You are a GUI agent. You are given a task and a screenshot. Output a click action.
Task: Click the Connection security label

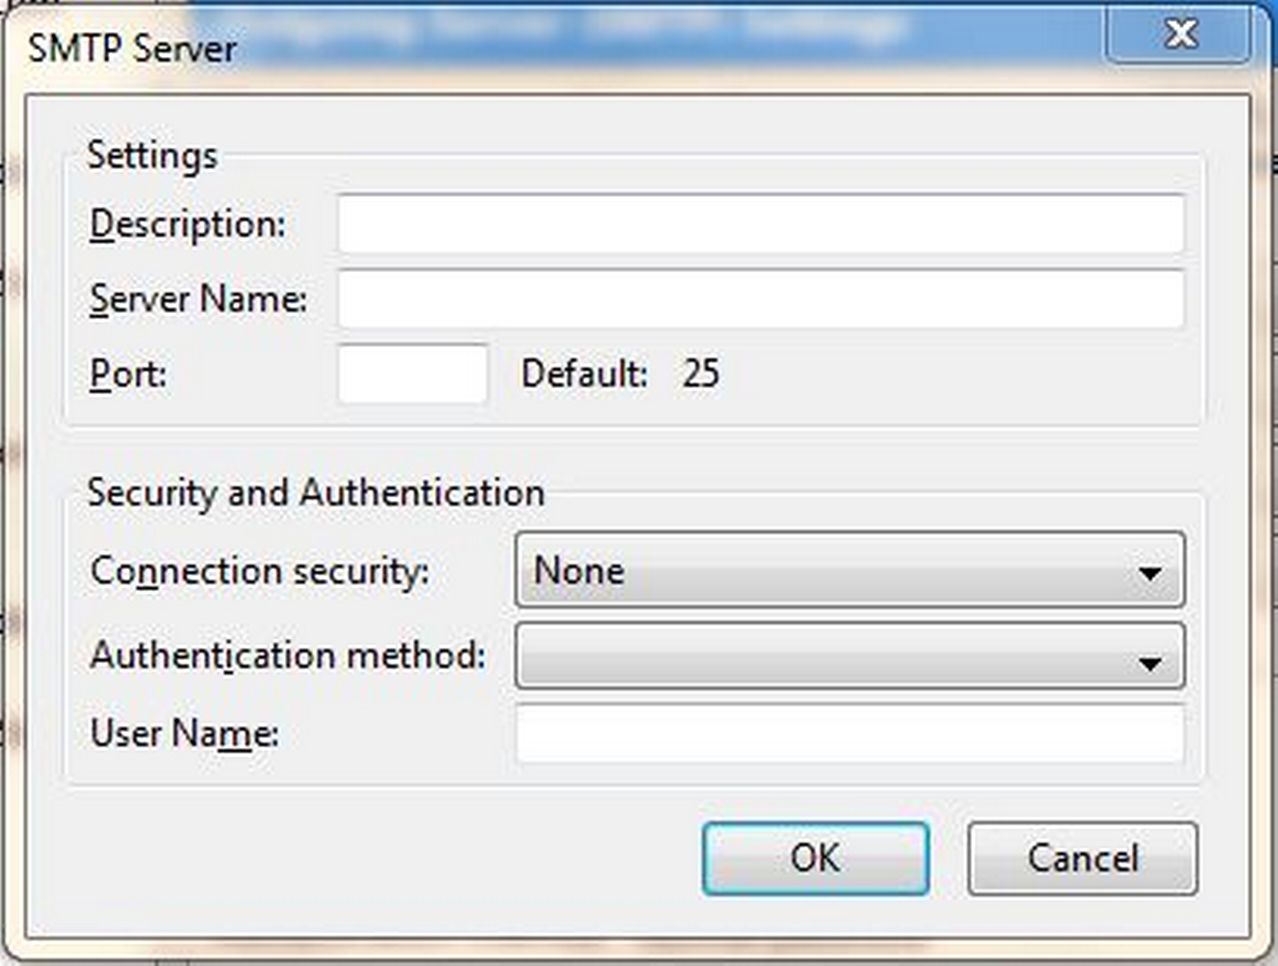tap(260, 571)
